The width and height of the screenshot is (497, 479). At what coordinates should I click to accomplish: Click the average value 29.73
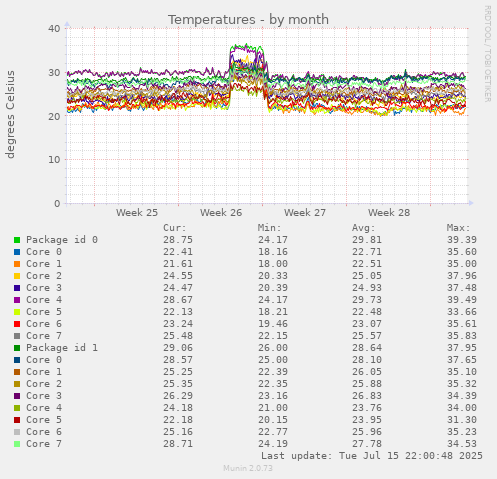pos(367,300)
